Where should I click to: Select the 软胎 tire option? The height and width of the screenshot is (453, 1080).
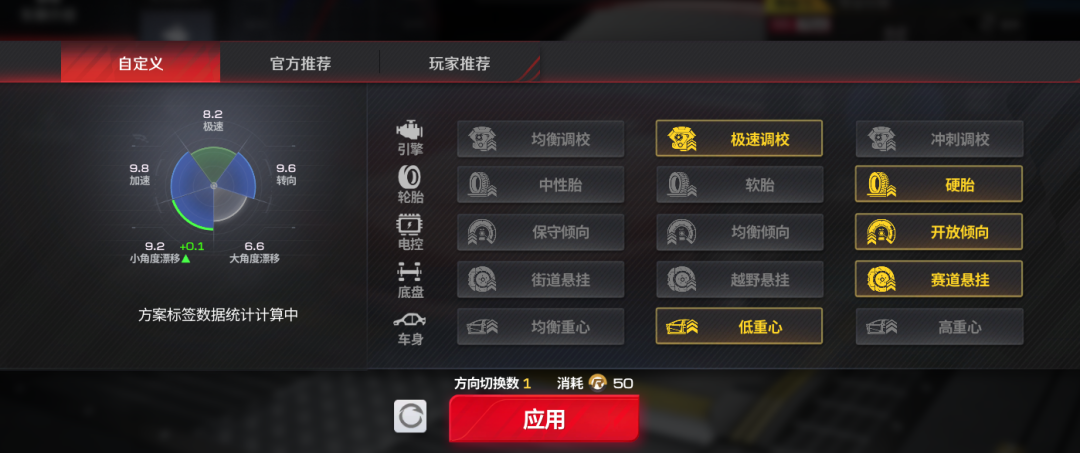[x=739, y=185]
